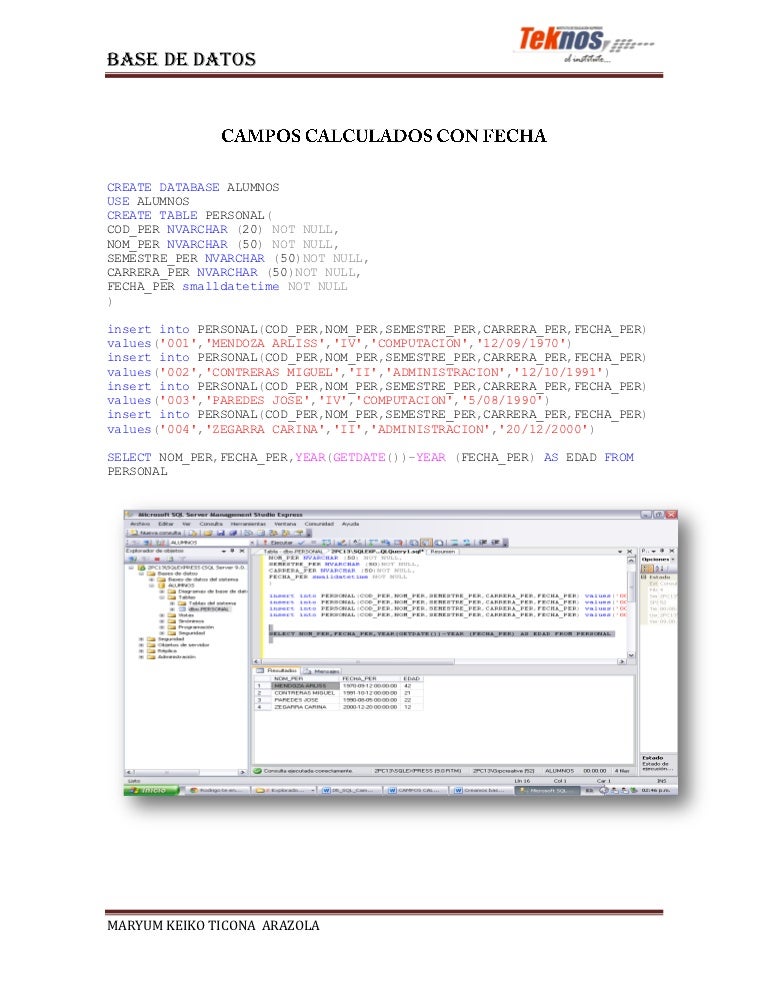Image resolution: width=768 pixels, height=994 pixels.
Task: Open the Archivo menu
Action: point(140,524)
